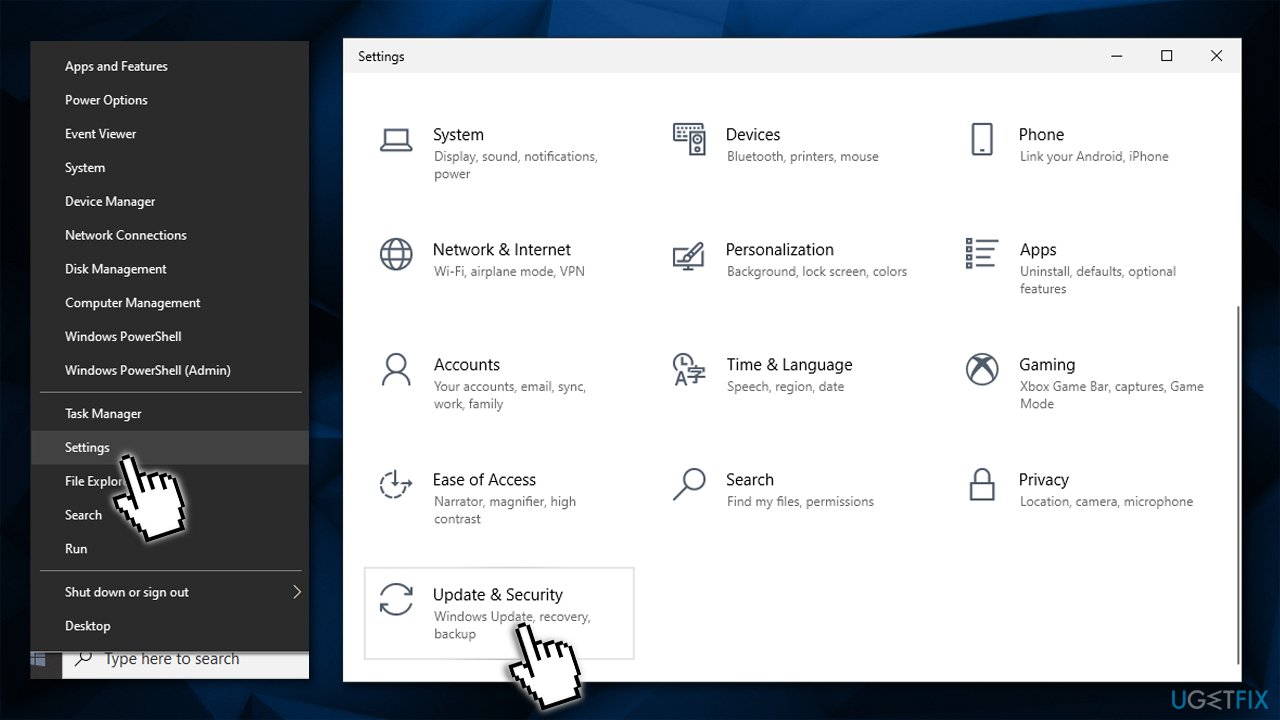Open Network & Internet settings
Image resolution: width=1280 pixels, height=720 pixels.
[x=499, y=269]
